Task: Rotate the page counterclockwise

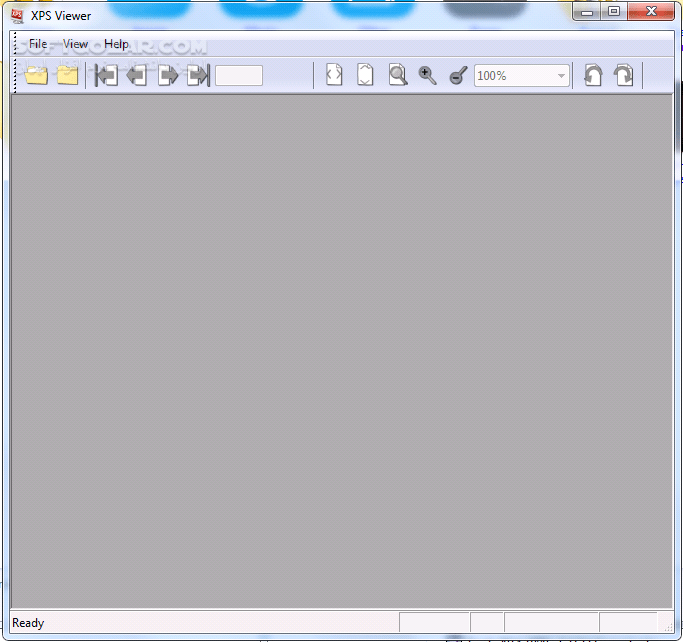Action: [593, 76]
